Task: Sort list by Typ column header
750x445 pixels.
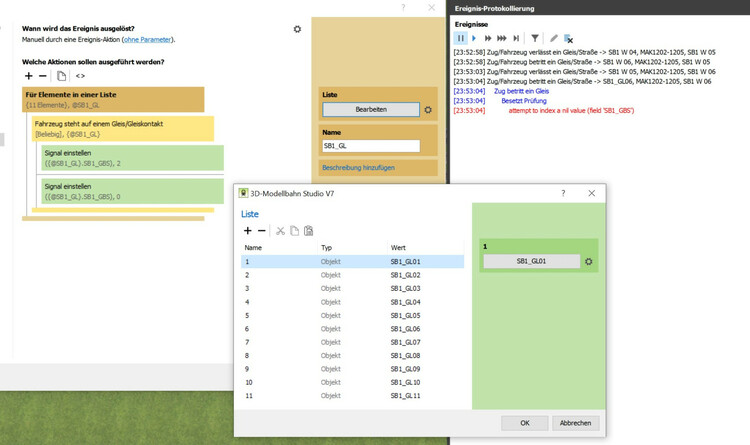Action: 327,248
